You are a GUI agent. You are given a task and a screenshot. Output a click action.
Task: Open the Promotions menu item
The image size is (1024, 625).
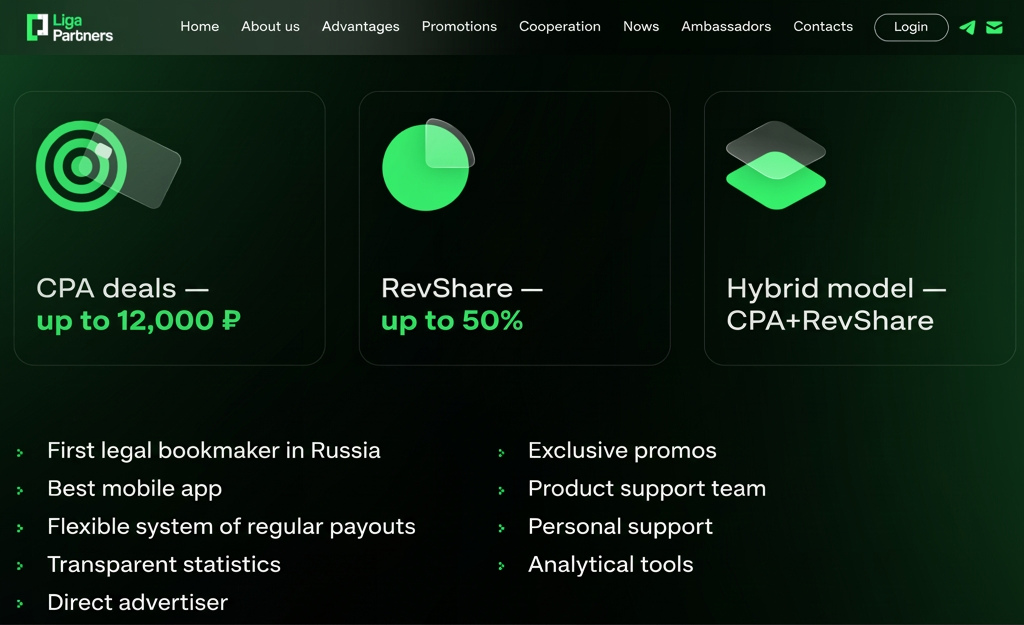coord(459,27)
